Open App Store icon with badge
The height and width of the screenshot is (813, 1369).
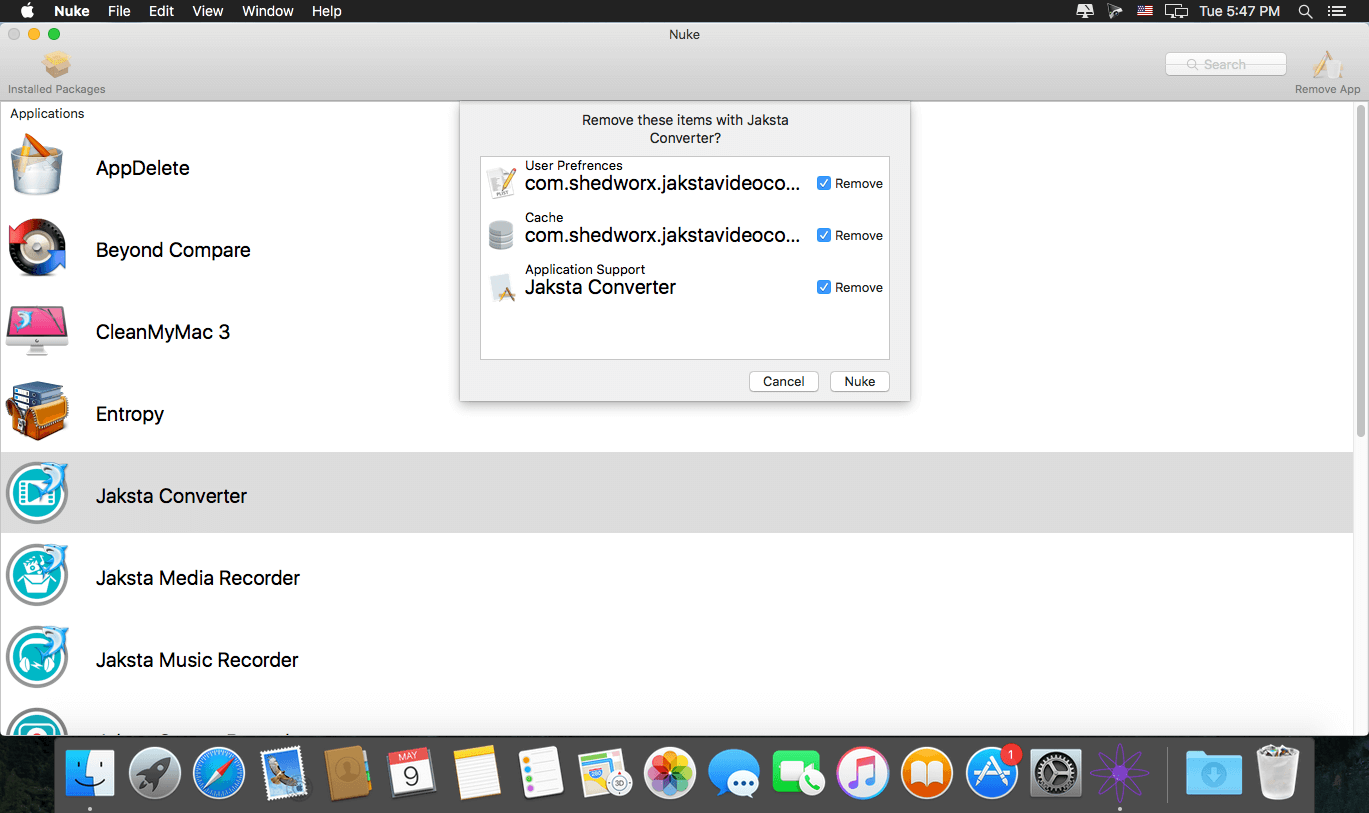point(991,773)
